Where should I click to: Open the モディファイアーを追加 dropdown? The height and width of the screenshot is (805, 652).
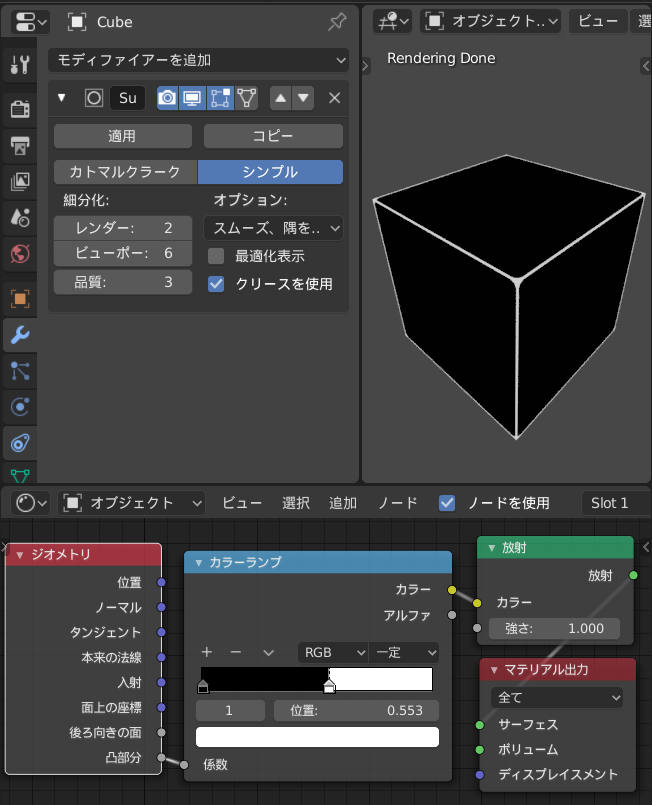point(198,60)
